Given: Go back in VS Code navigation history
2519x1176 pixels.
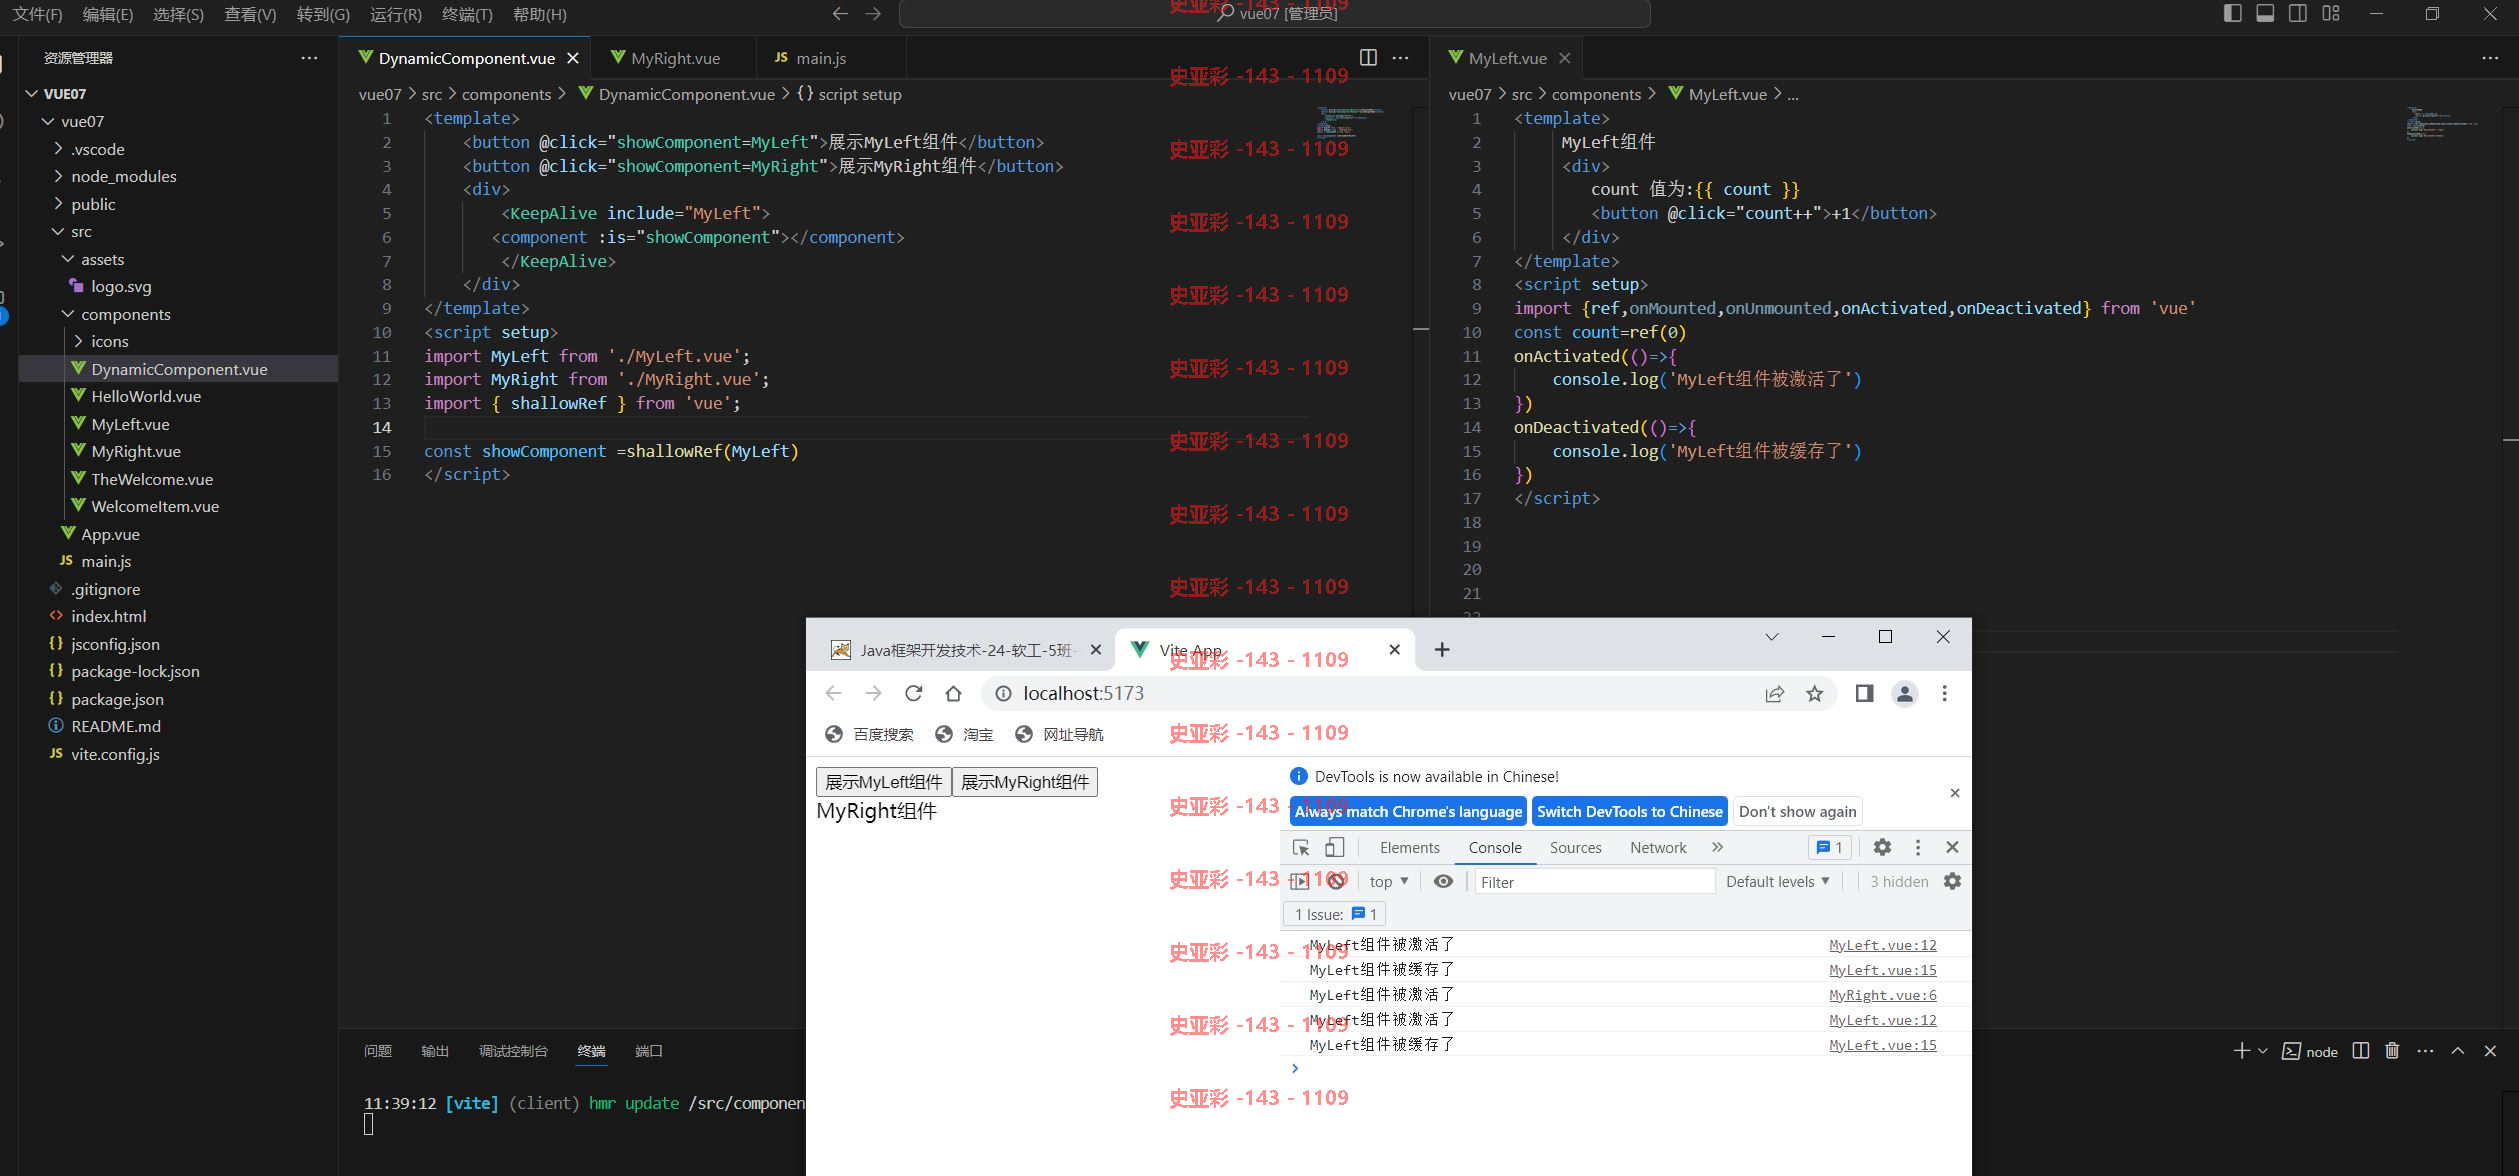Looking at the screenshot, I should (840, 14).
